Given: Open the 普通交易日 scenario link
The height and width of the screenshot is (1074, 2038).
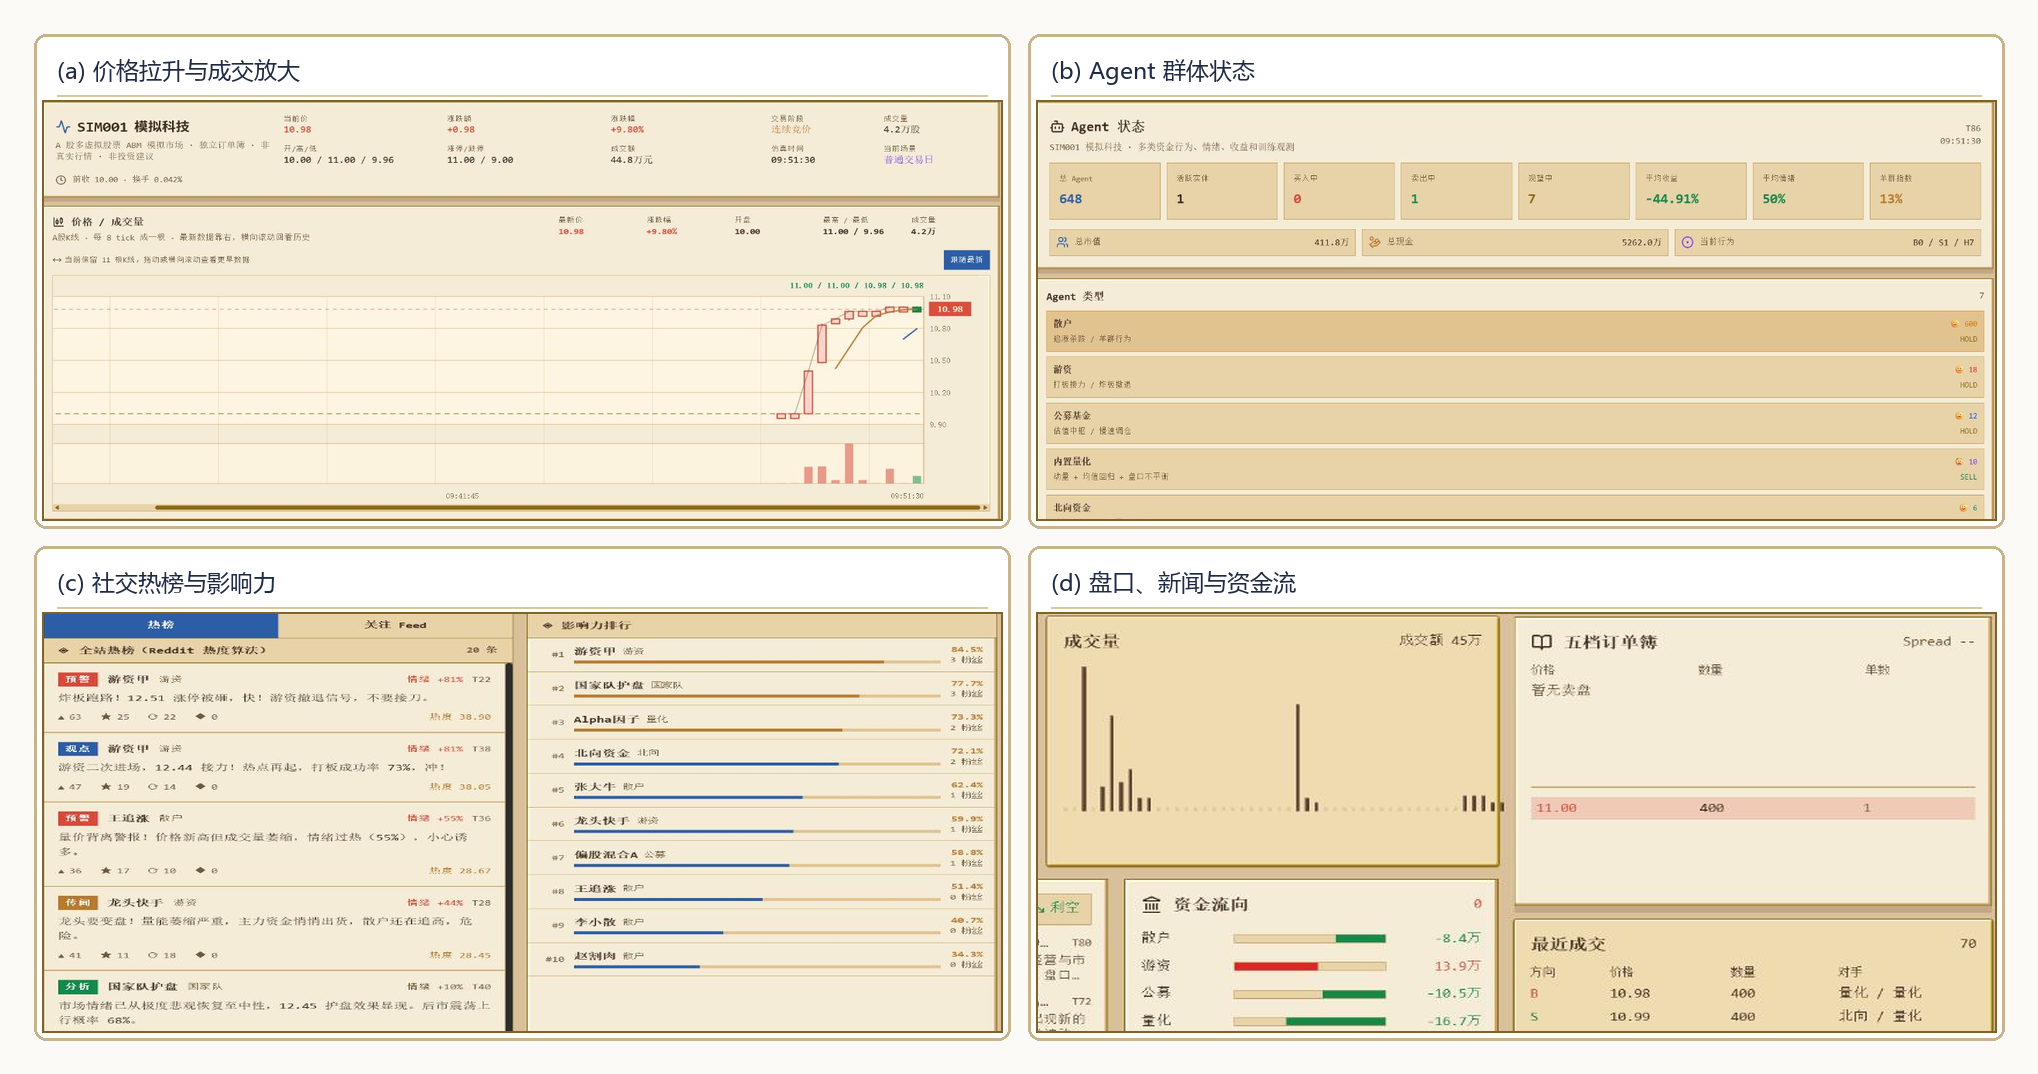Looking at the screenshot, I should pyautogui.click(x=908, y=160).
